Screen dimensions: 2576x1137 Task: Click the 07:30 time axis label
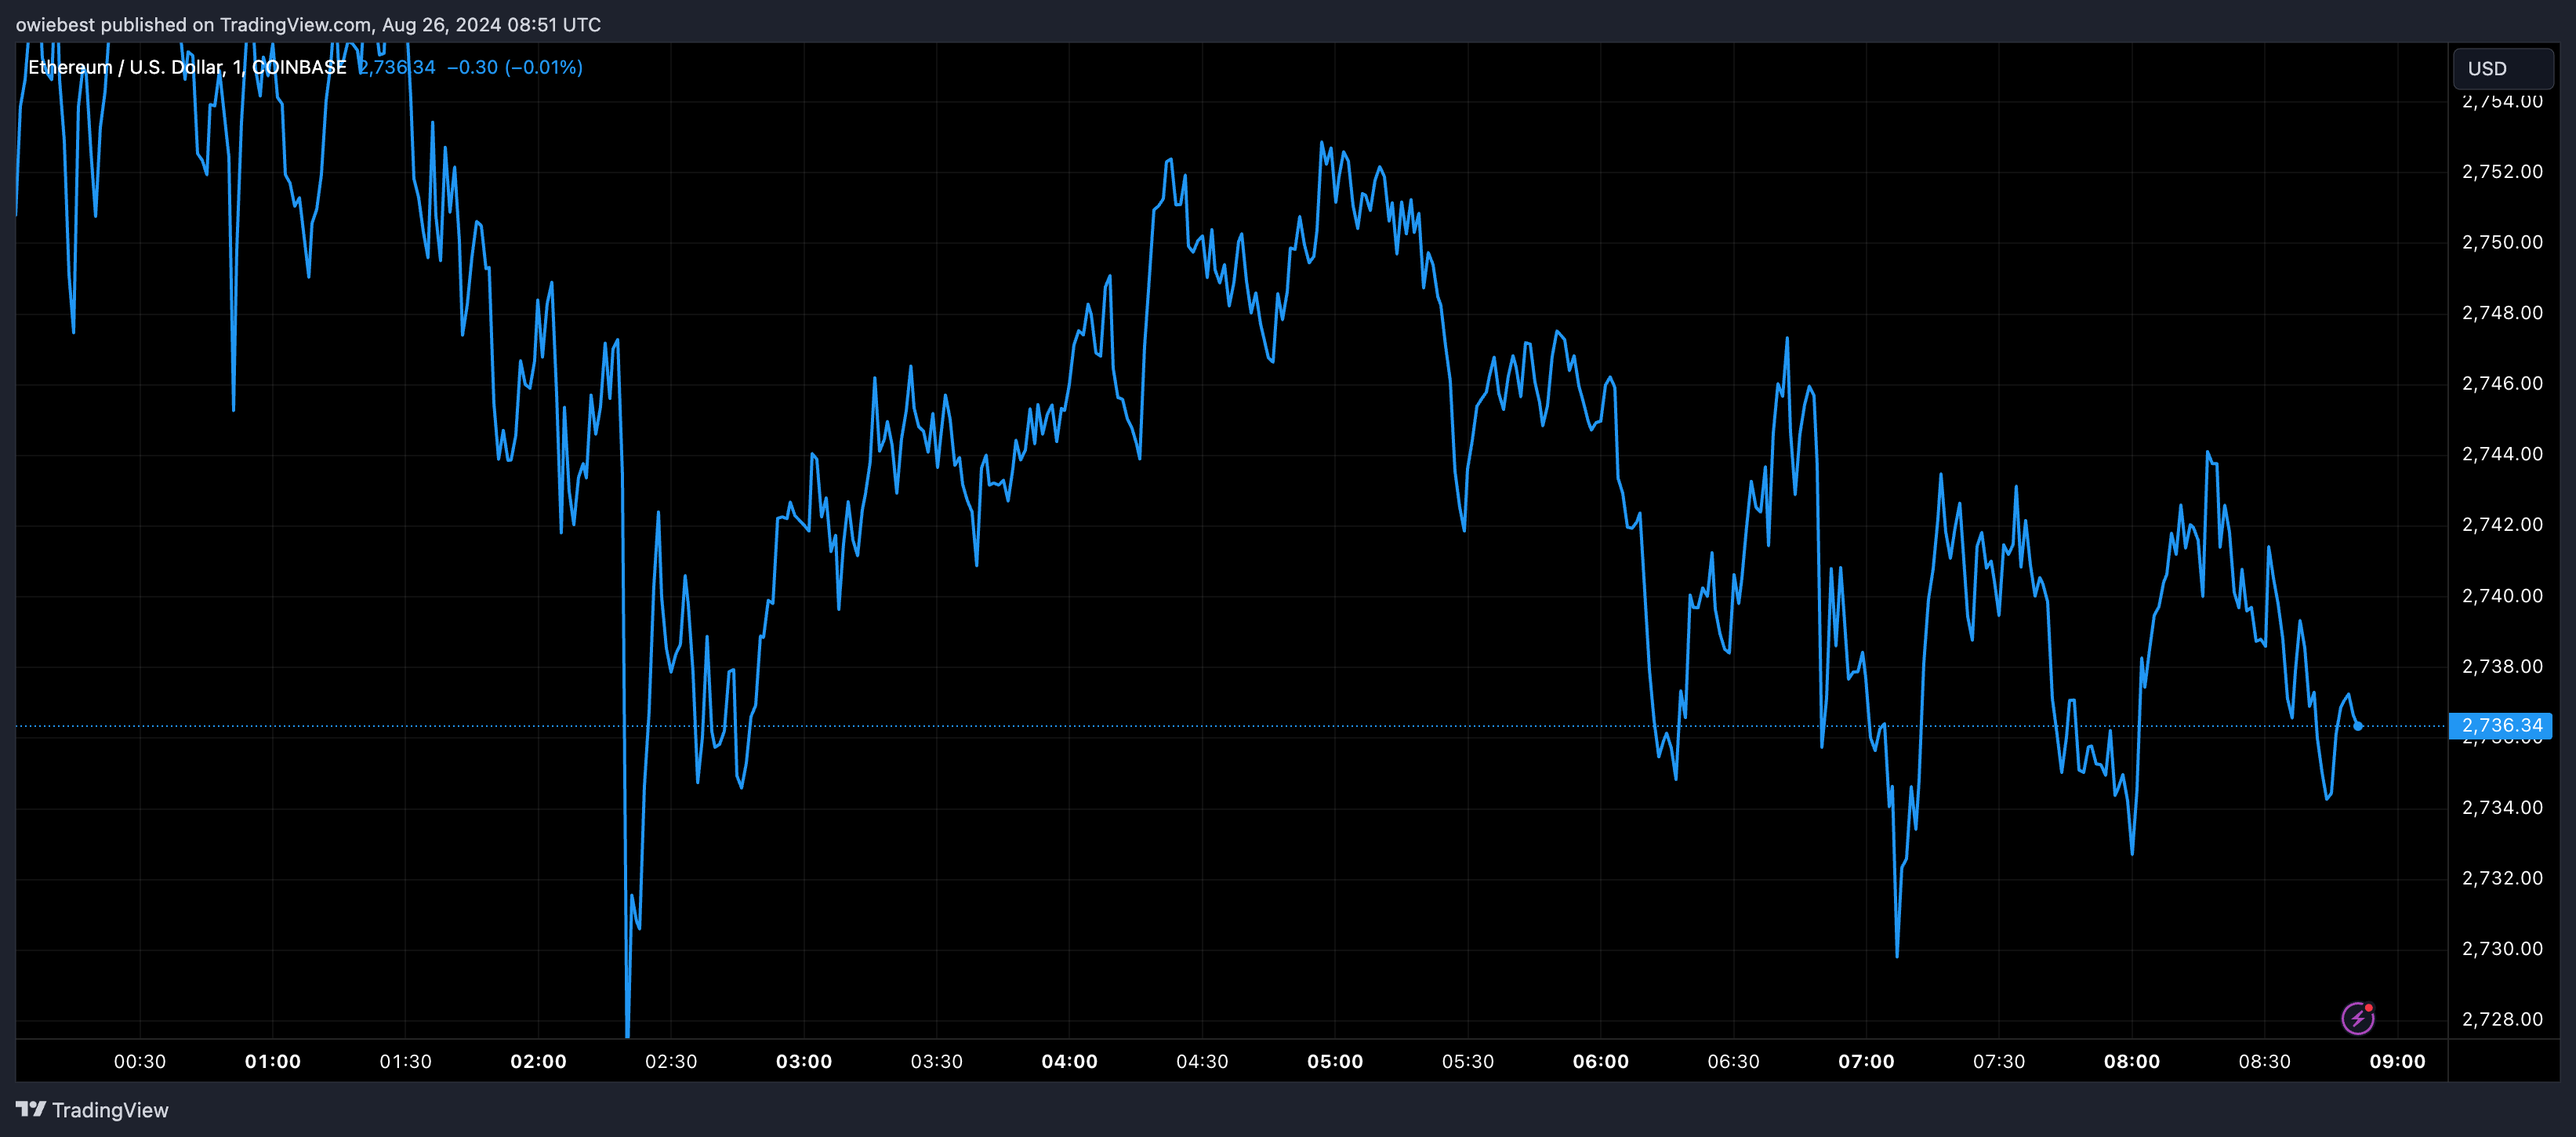[x=1999, y=1061]
